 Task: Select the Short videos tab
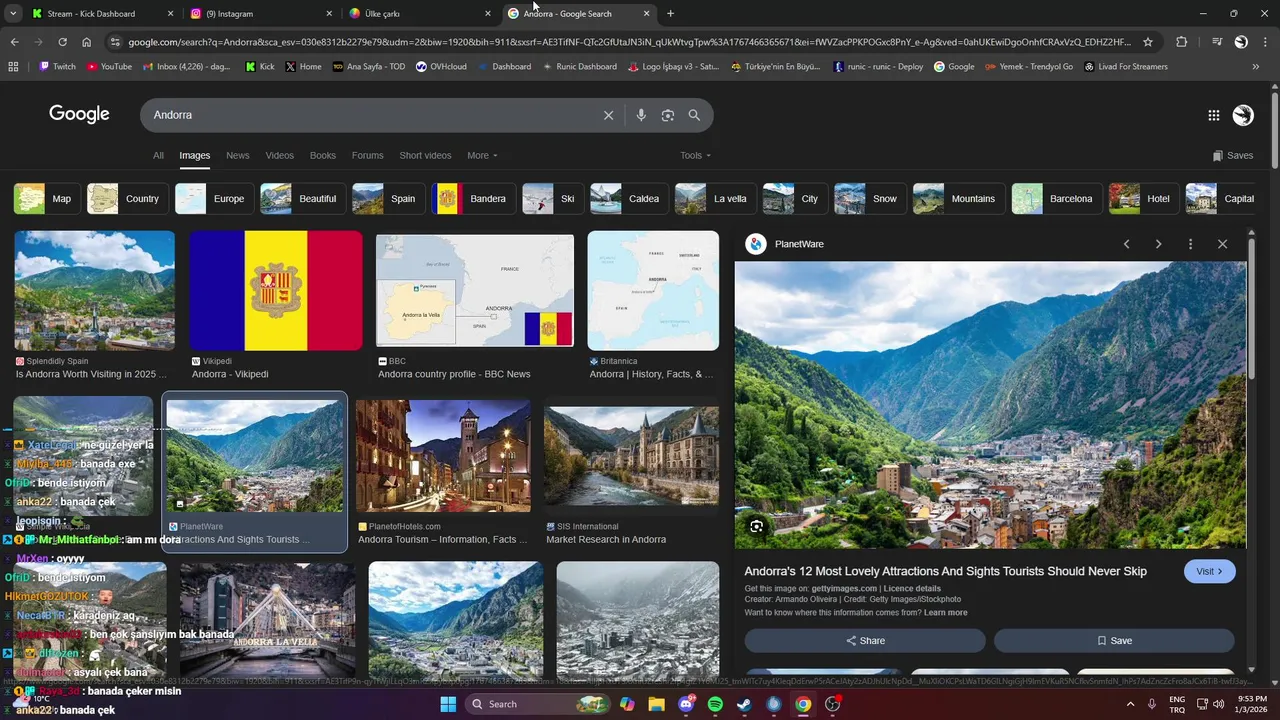click(425, 155)
